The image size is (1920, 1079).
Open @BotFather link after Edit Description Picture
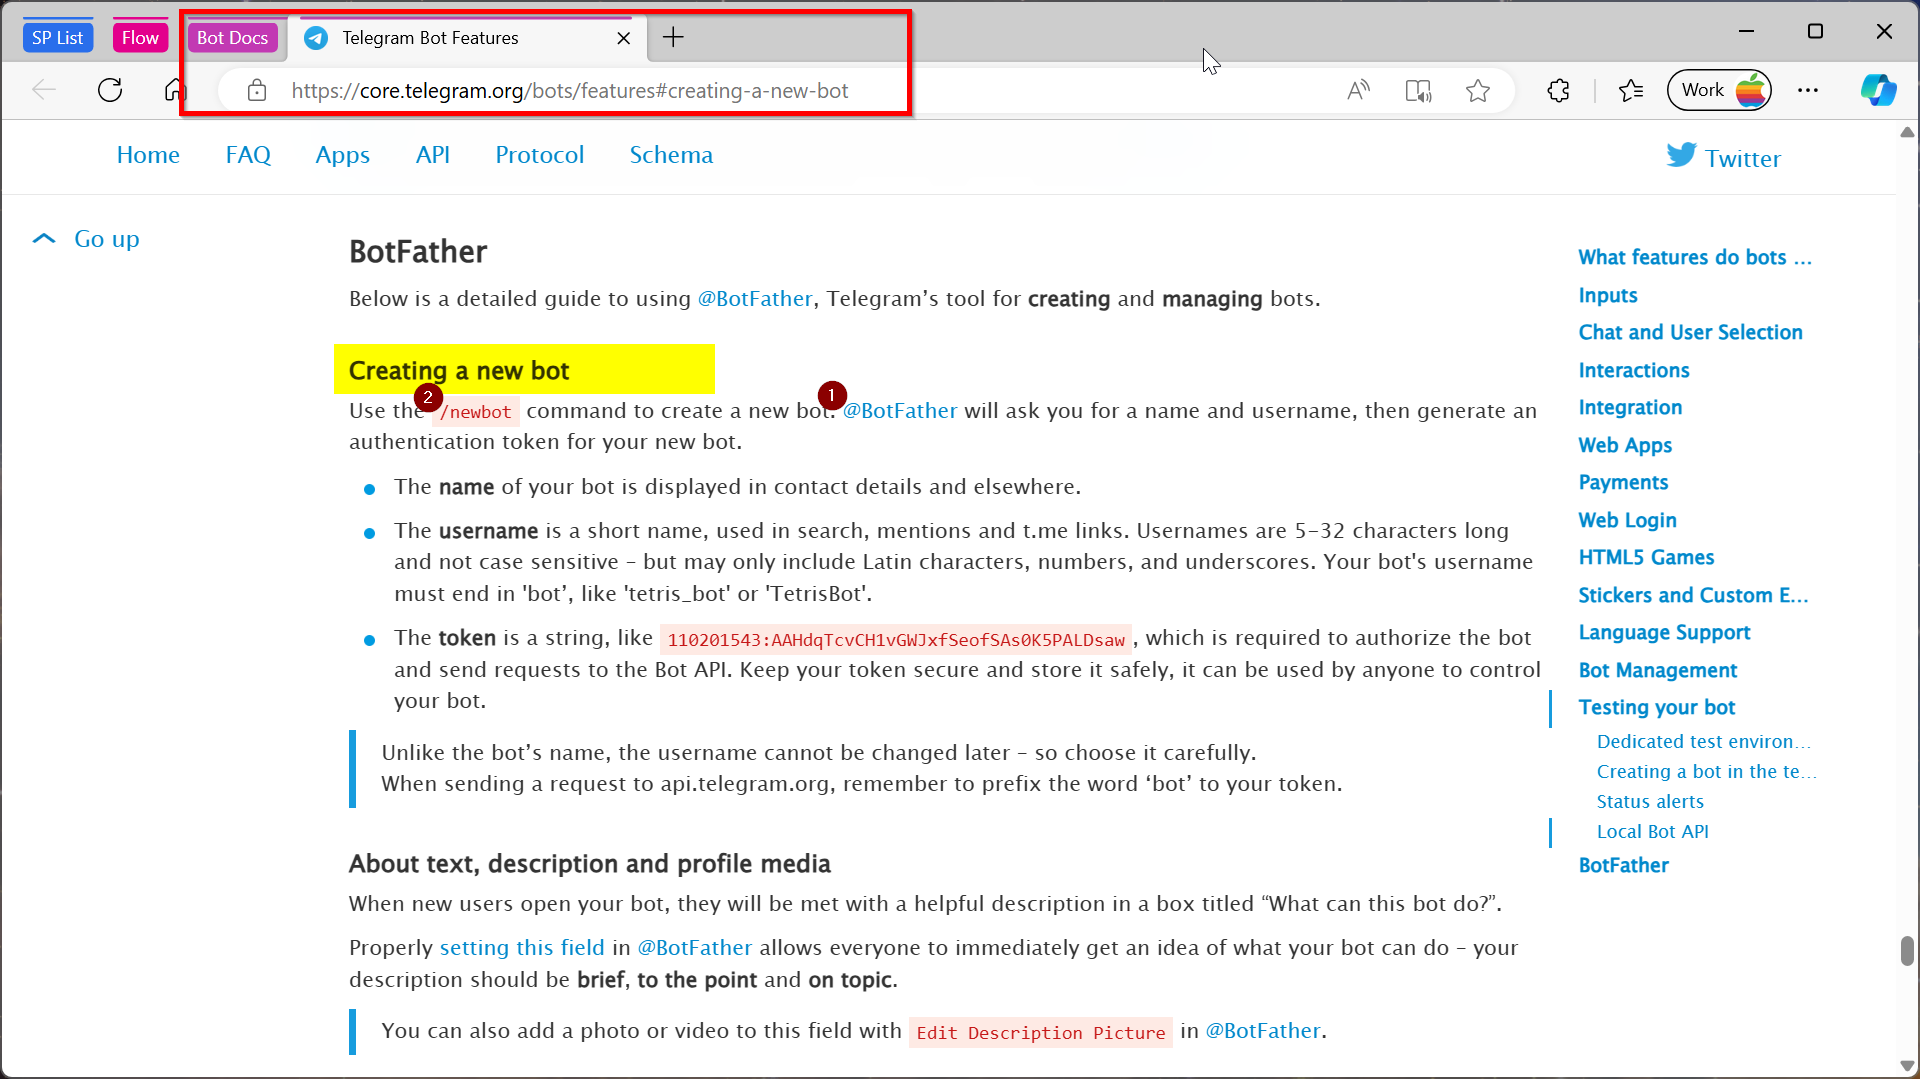1262,1031
